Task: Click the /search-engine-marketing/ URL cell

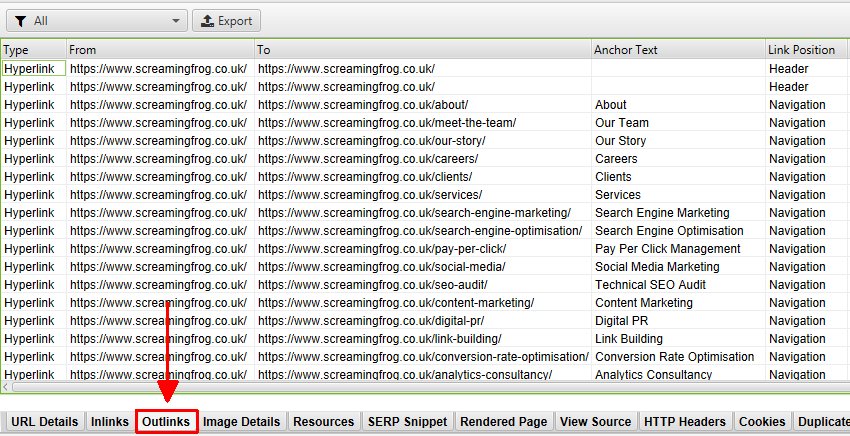Action: pos(423,213)
